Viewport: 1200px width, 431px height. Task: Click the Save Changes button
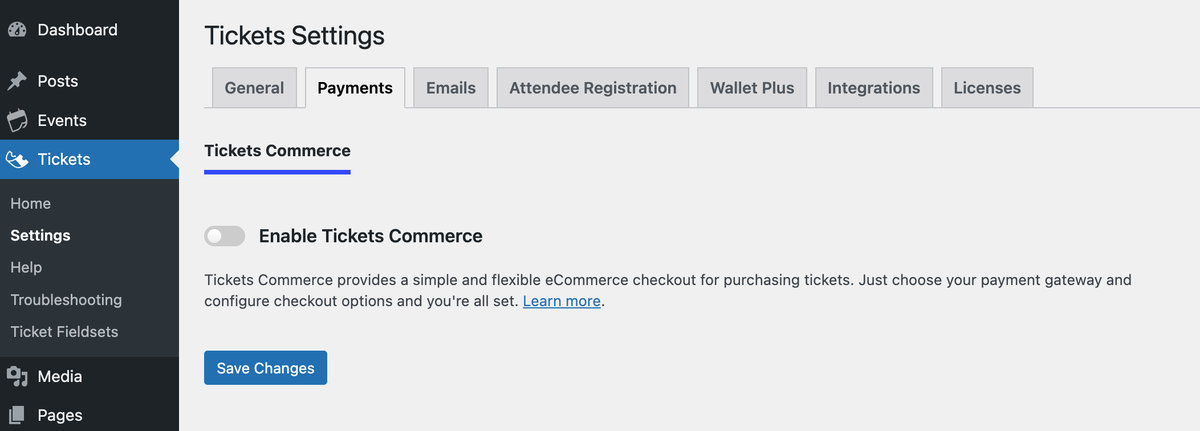coord(265,368)
